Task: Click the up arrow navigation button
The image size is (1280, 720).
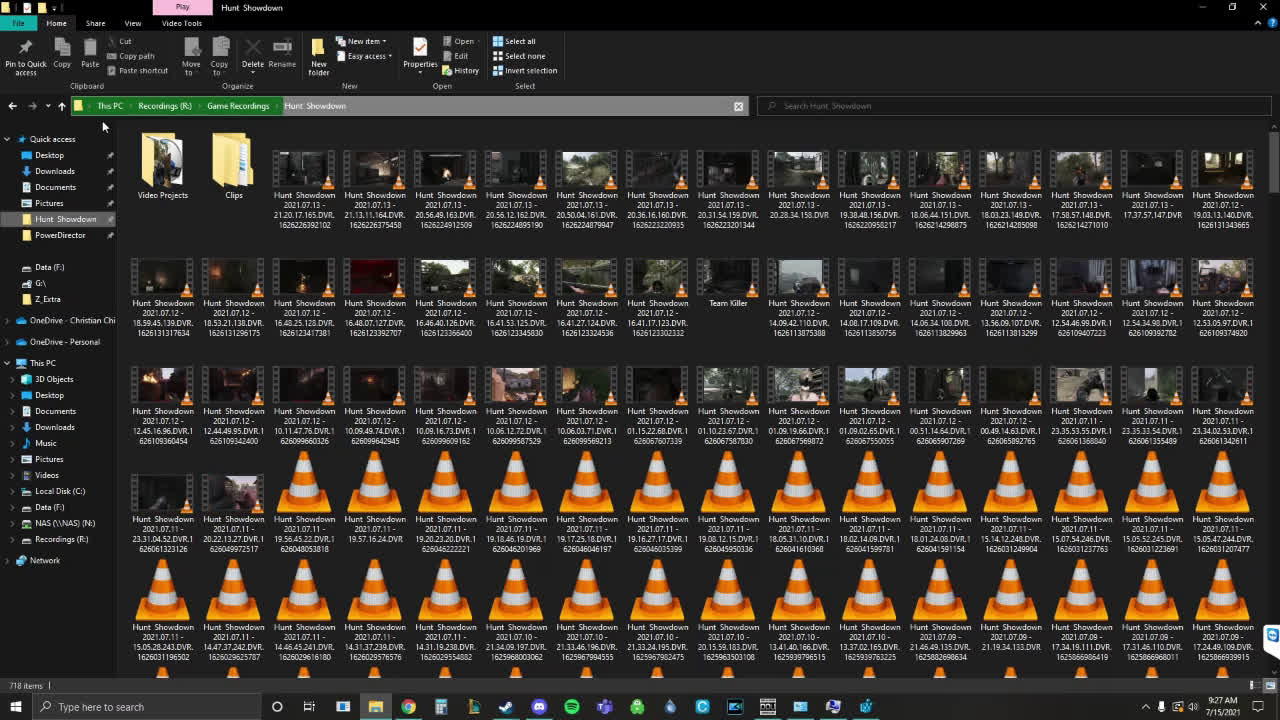Action: point(61,106)
